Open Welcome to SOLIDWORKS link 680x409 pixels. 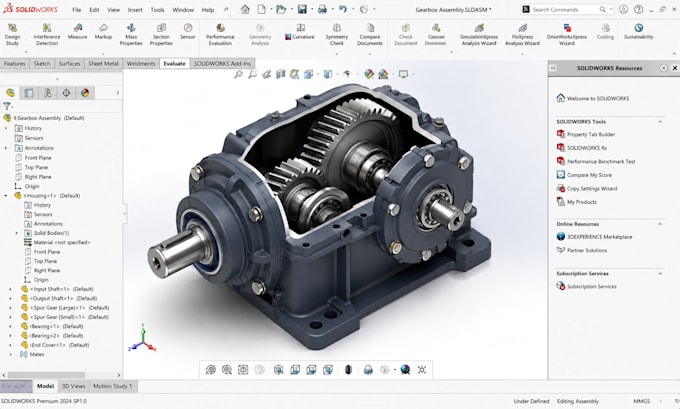click(592, 98)
